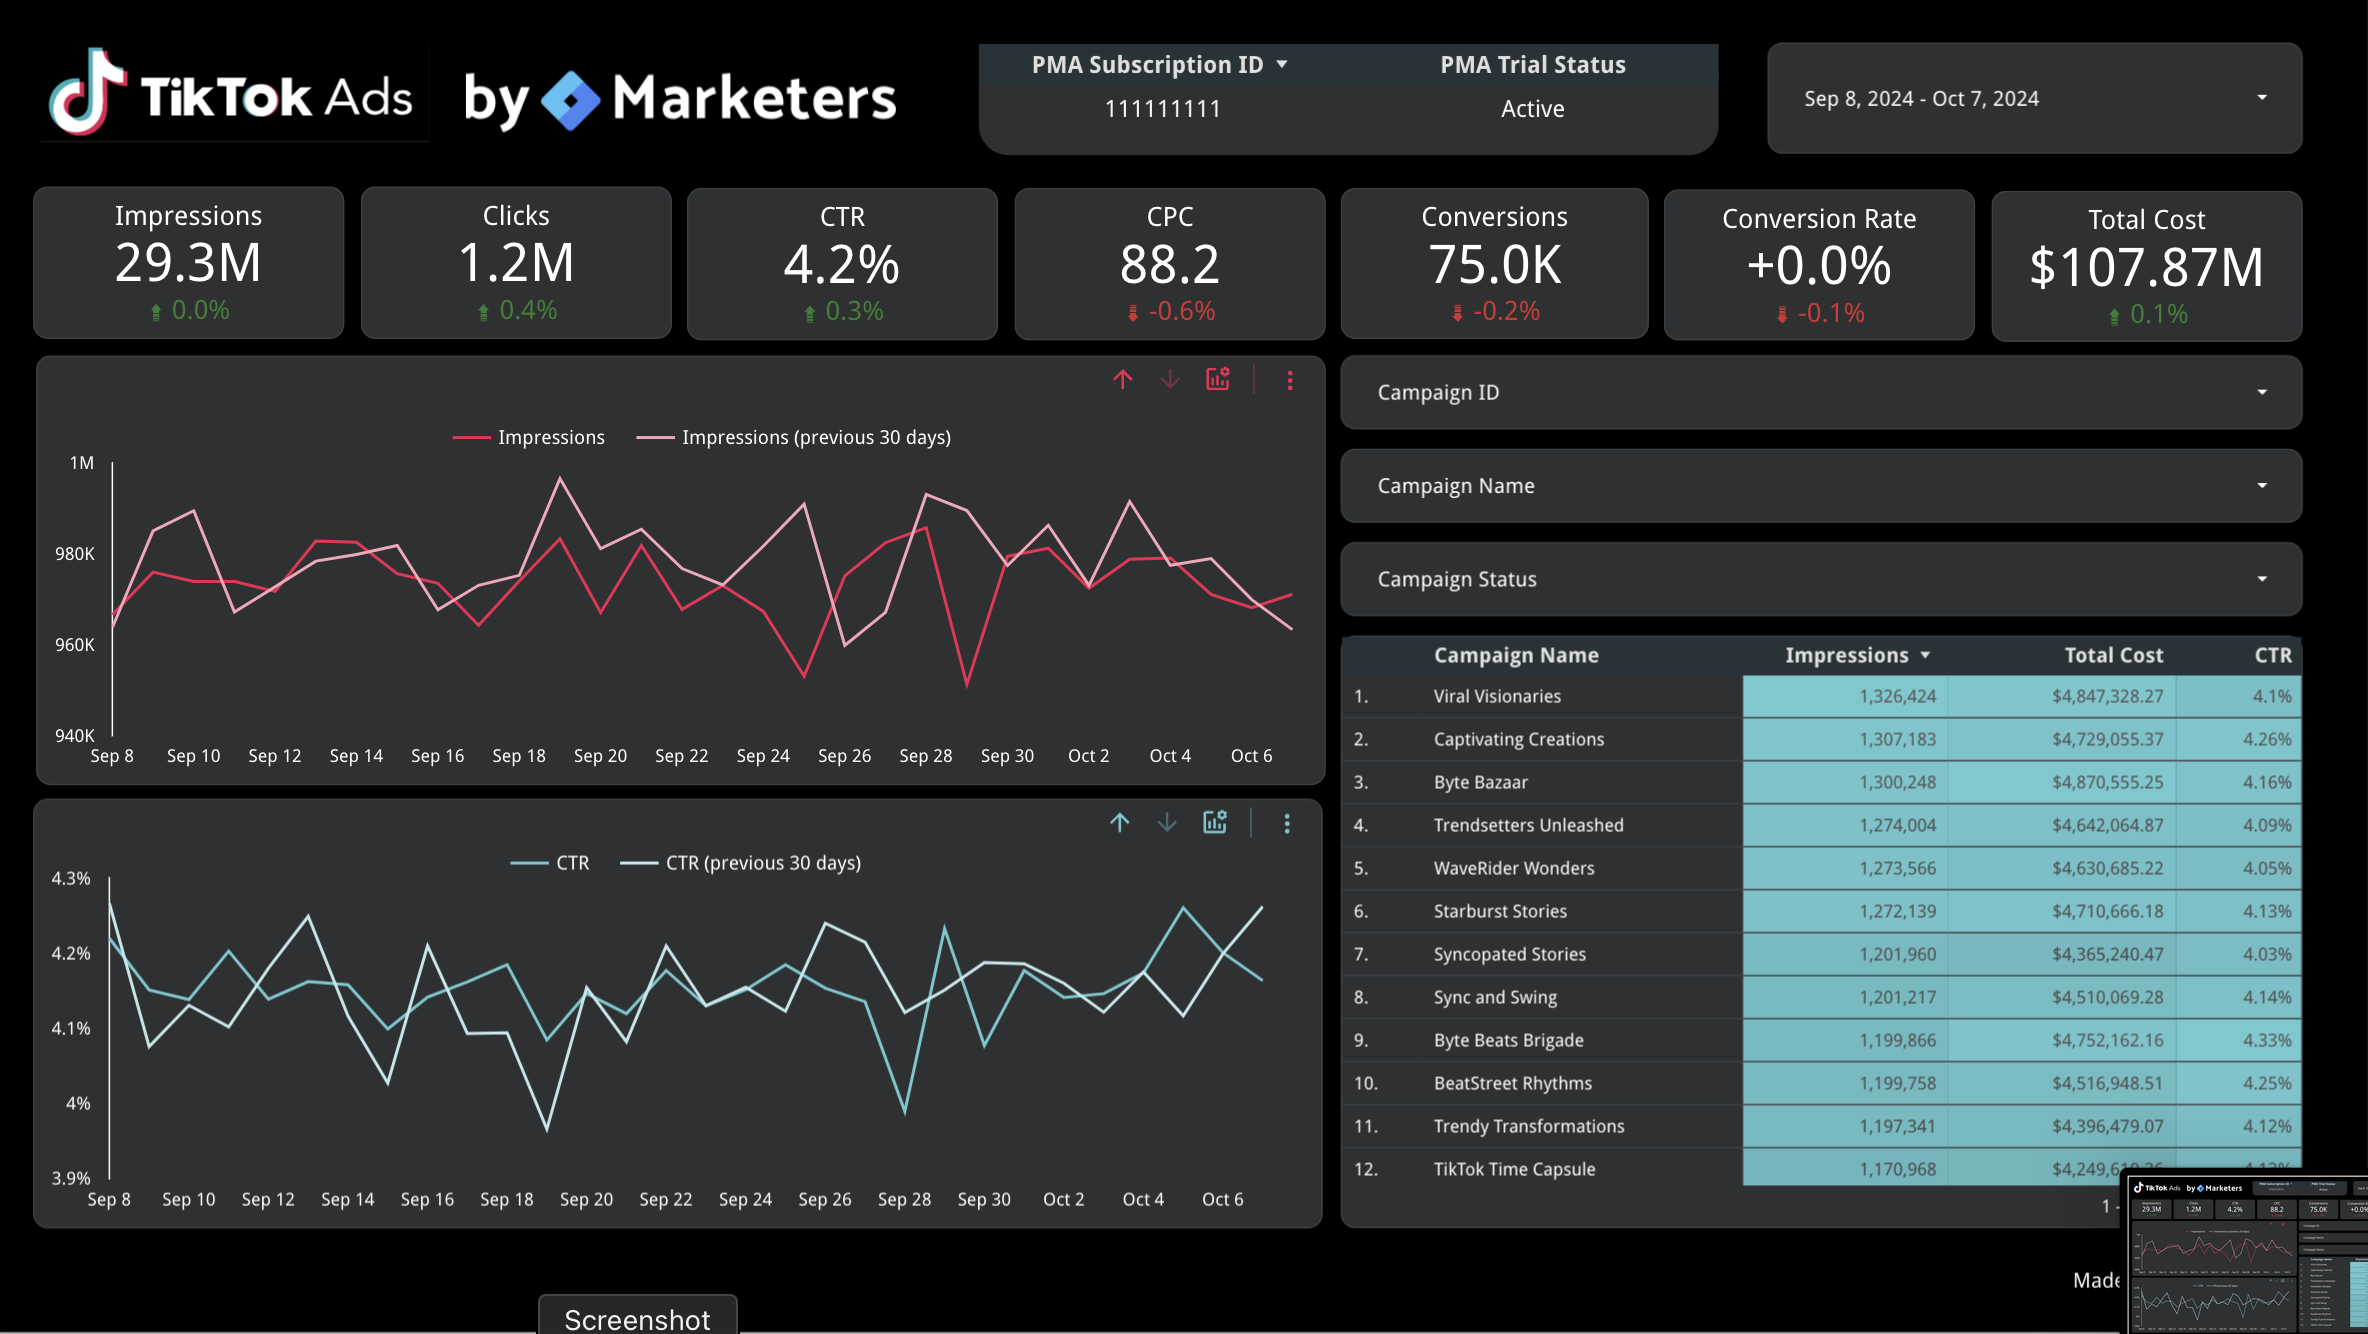This screenshot has width=2368, height=1334.
Task: Click the TikTok logo icon
Action: (88, 95)
